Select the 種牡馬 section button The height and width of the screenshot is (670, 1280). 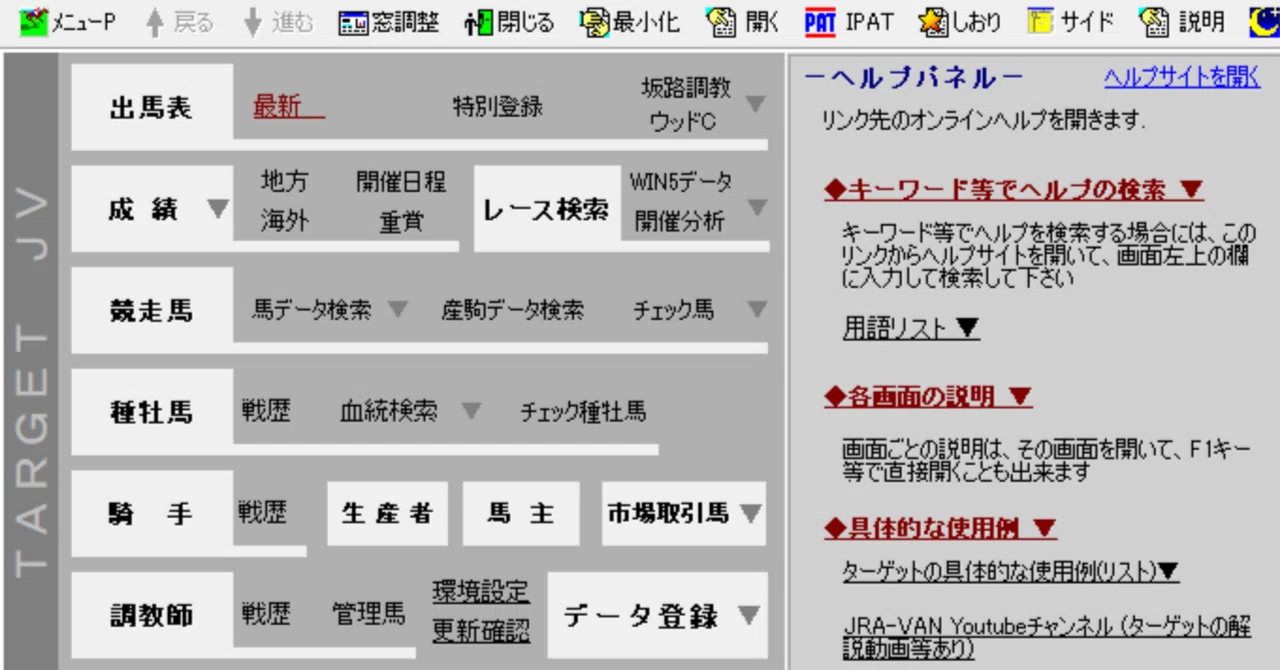[x=152, y=412]
